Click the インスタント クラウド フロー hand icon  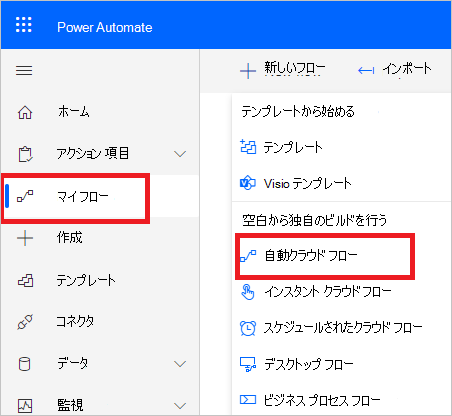click(x=248, y=292)
